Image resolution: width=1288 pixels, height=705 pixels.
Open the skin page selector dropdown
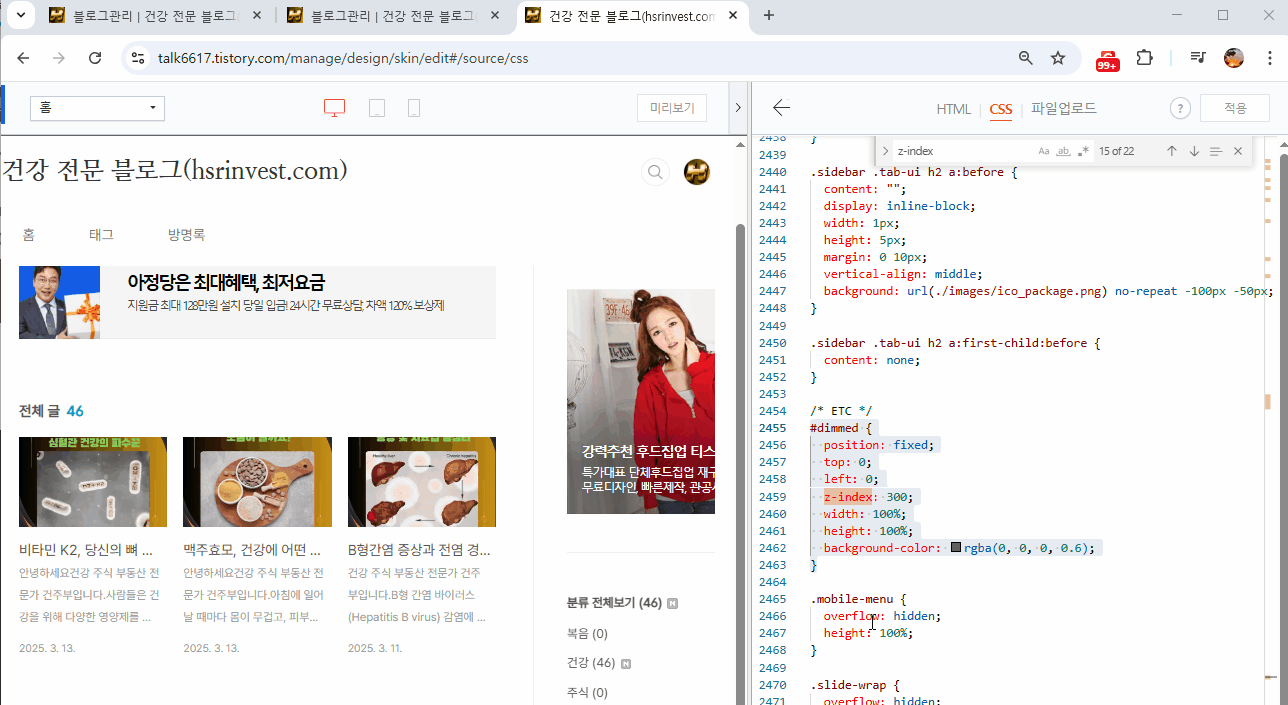click(96, 107)
